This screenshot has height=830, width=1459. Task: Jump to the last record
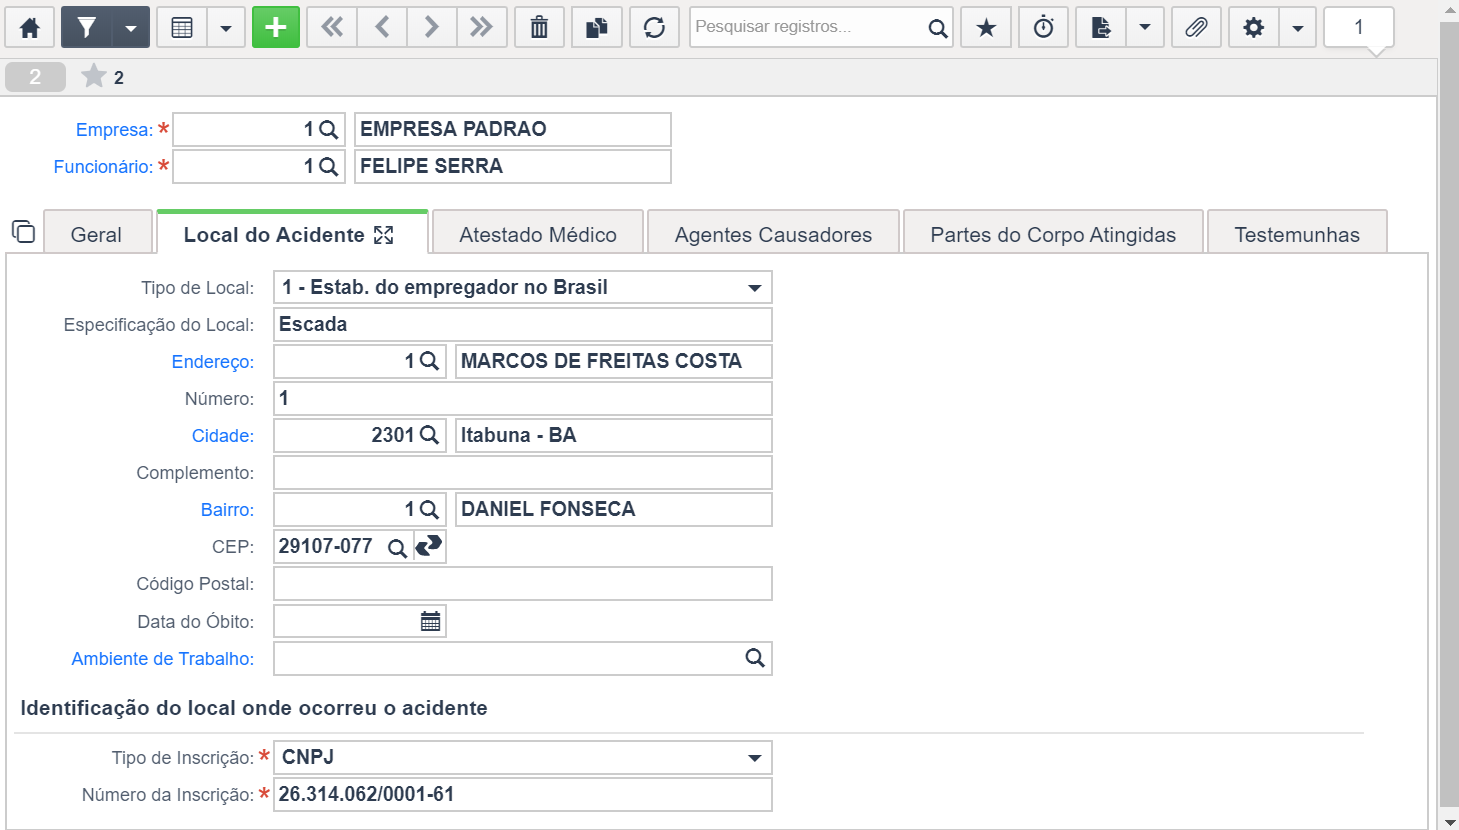[x=482, y=27]
